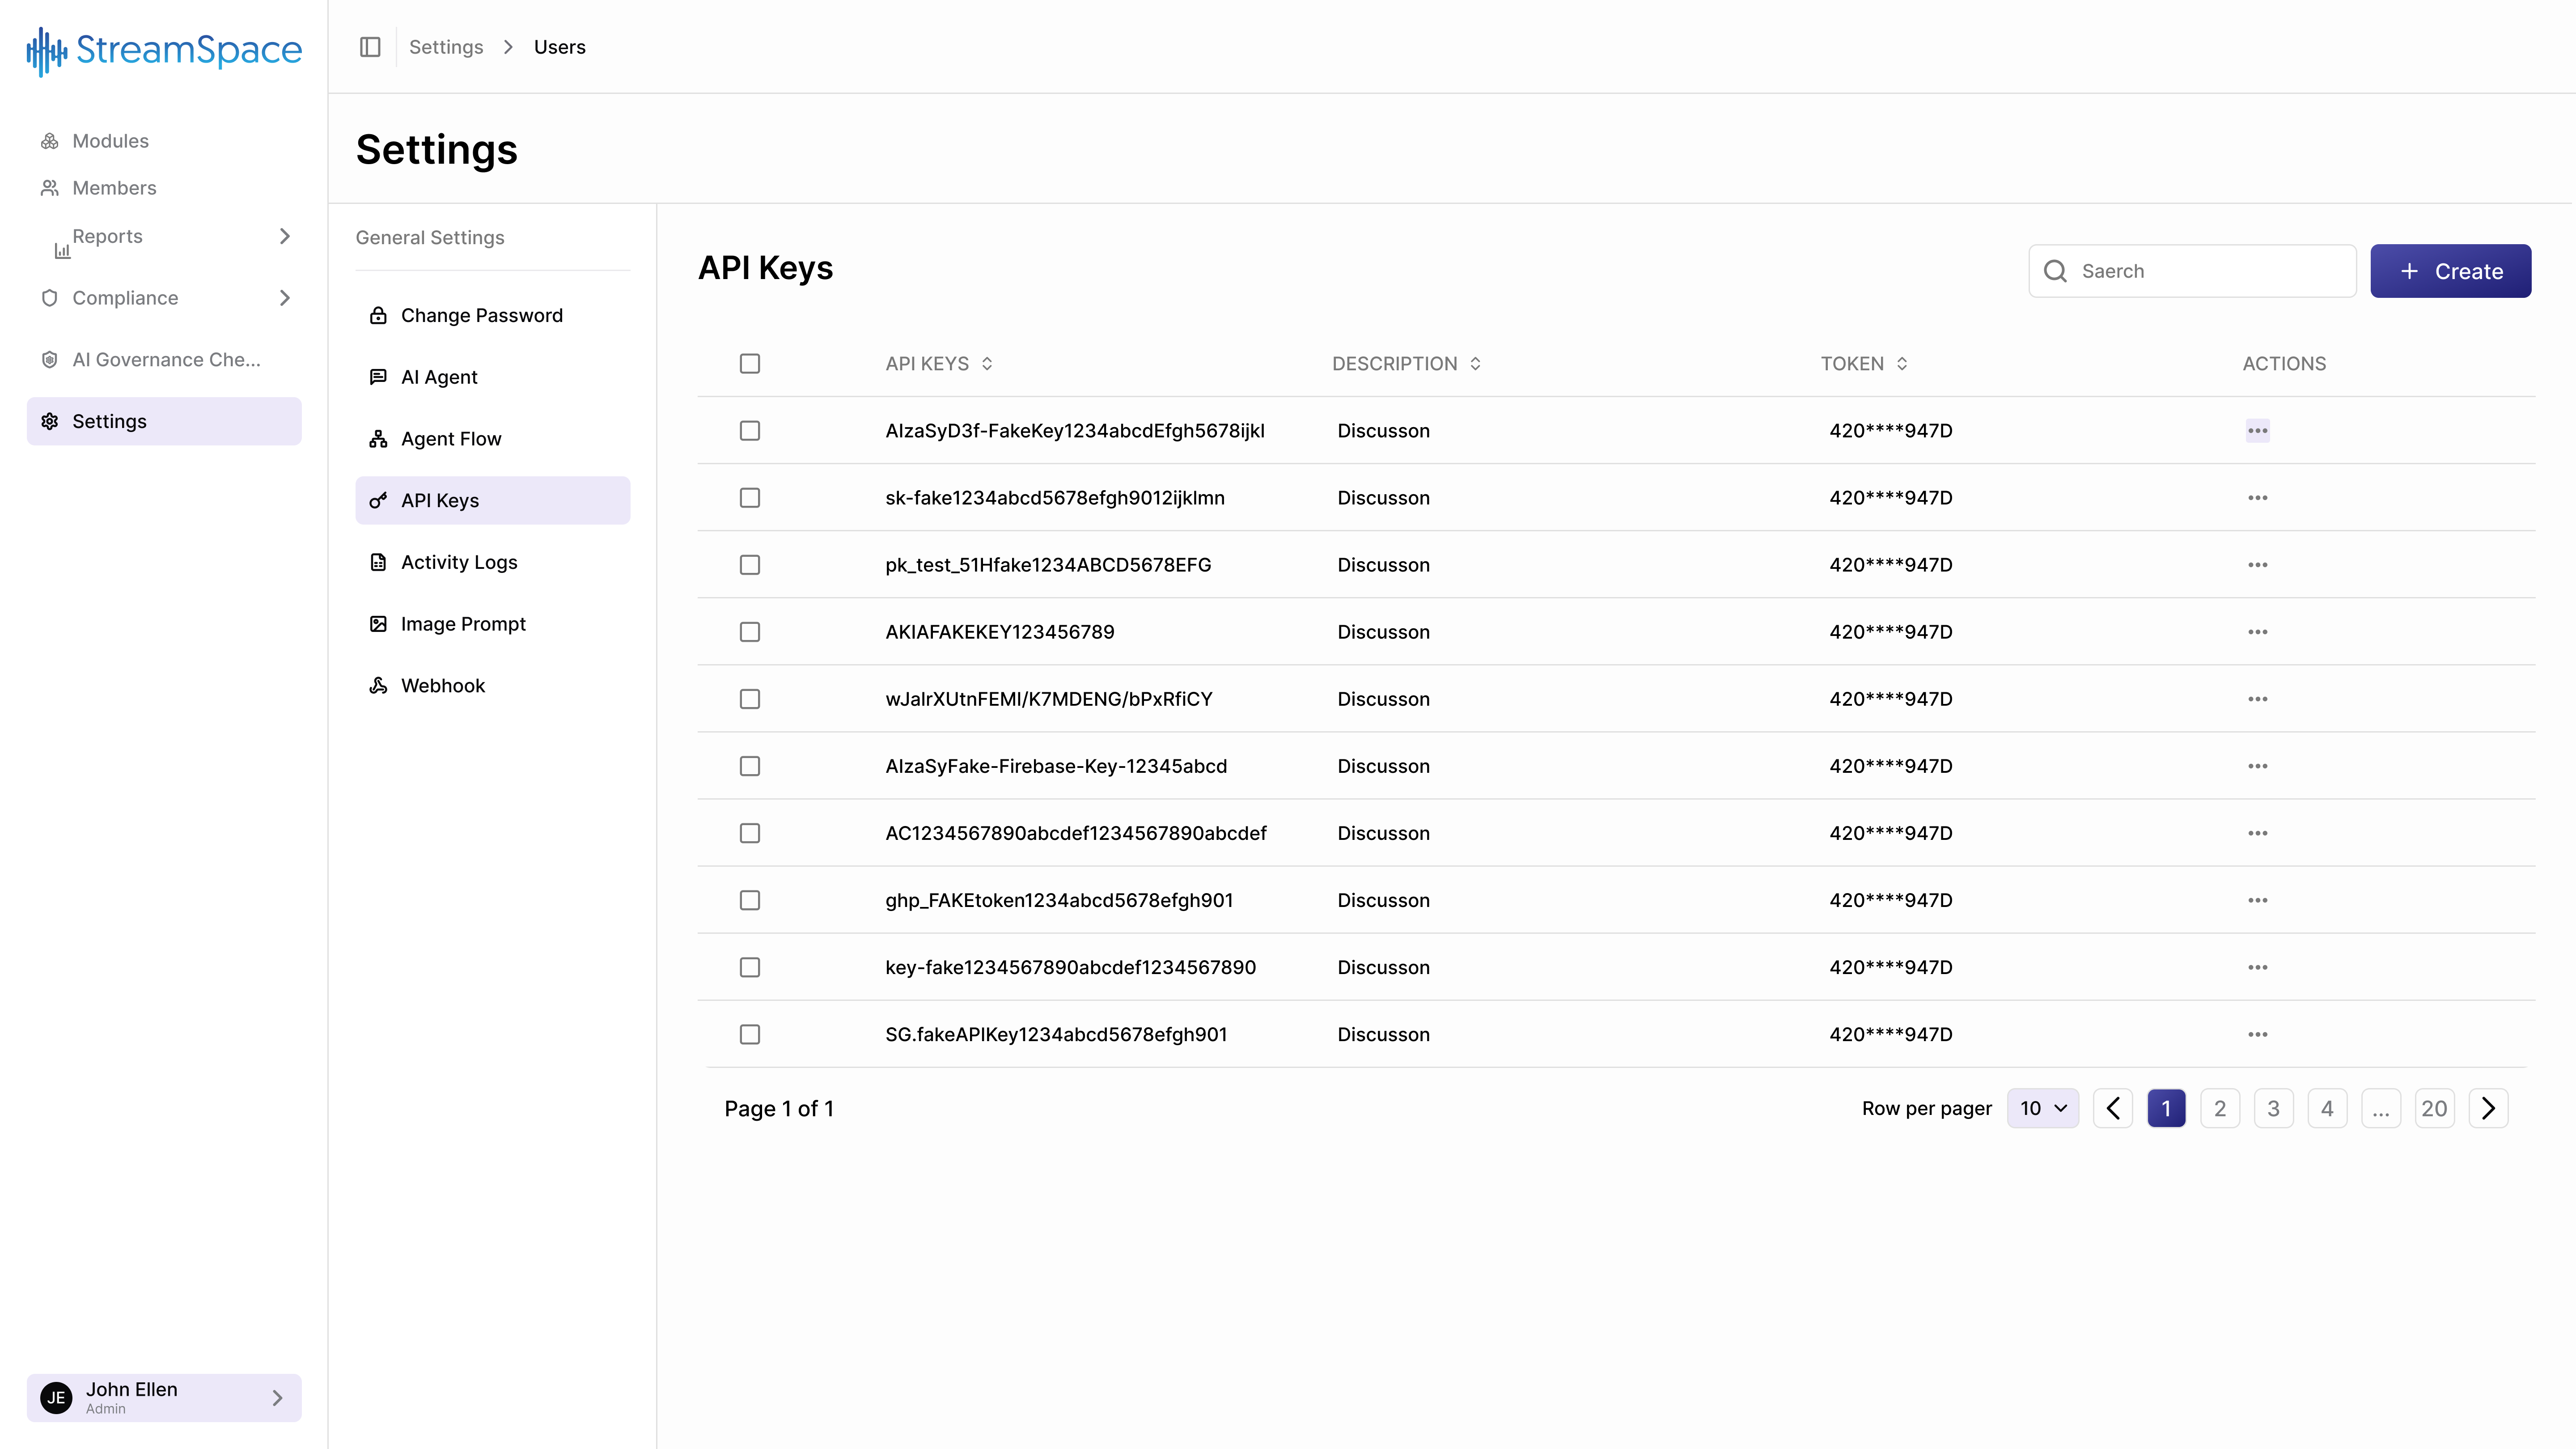The width and height of the screenshot is (2576, 1449).
Task: Click the Reports chart icon
Action: pos(62,250)
